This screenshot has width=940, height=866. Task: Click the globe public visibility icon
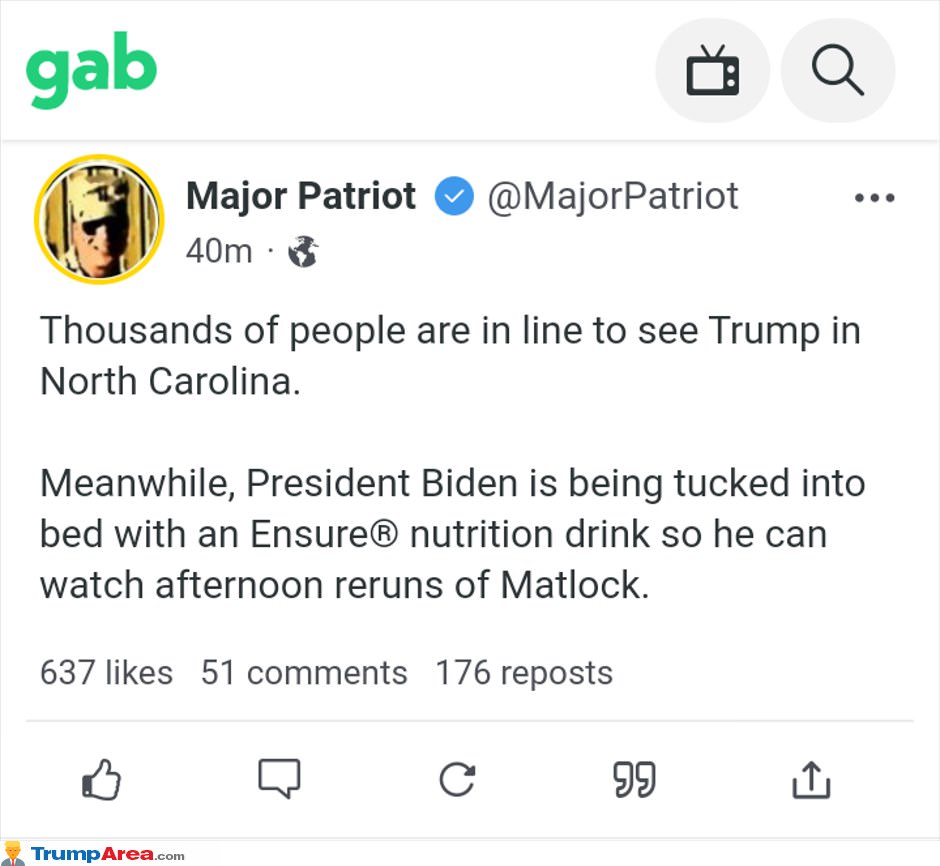click(x=303, y=251)
